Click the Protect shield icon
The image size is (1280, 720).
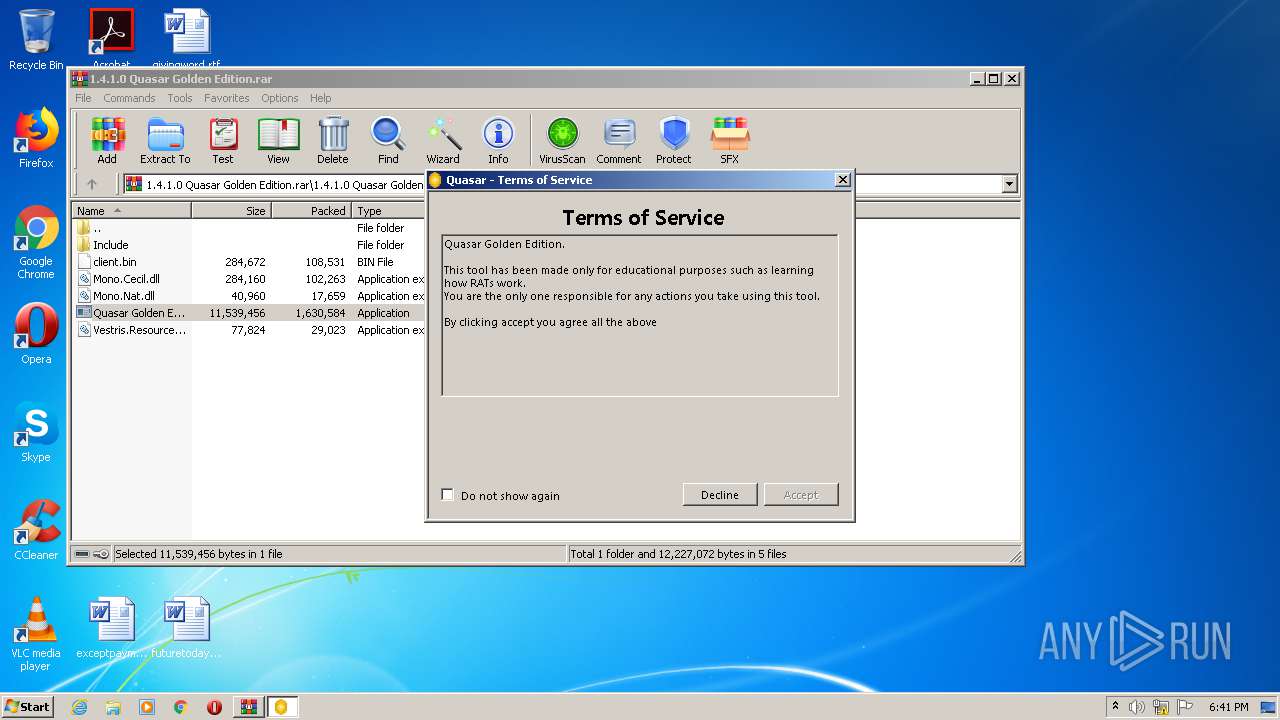tap(674, 141)
